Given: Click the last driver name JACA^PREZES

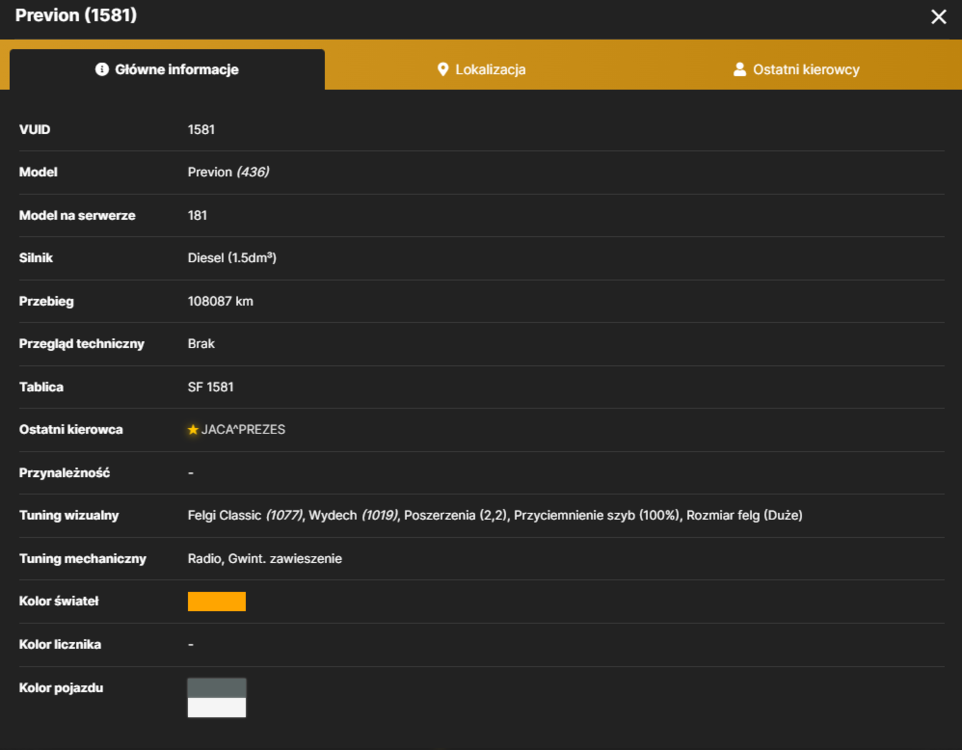Looking at the screenshot, I should click(244, 430).
